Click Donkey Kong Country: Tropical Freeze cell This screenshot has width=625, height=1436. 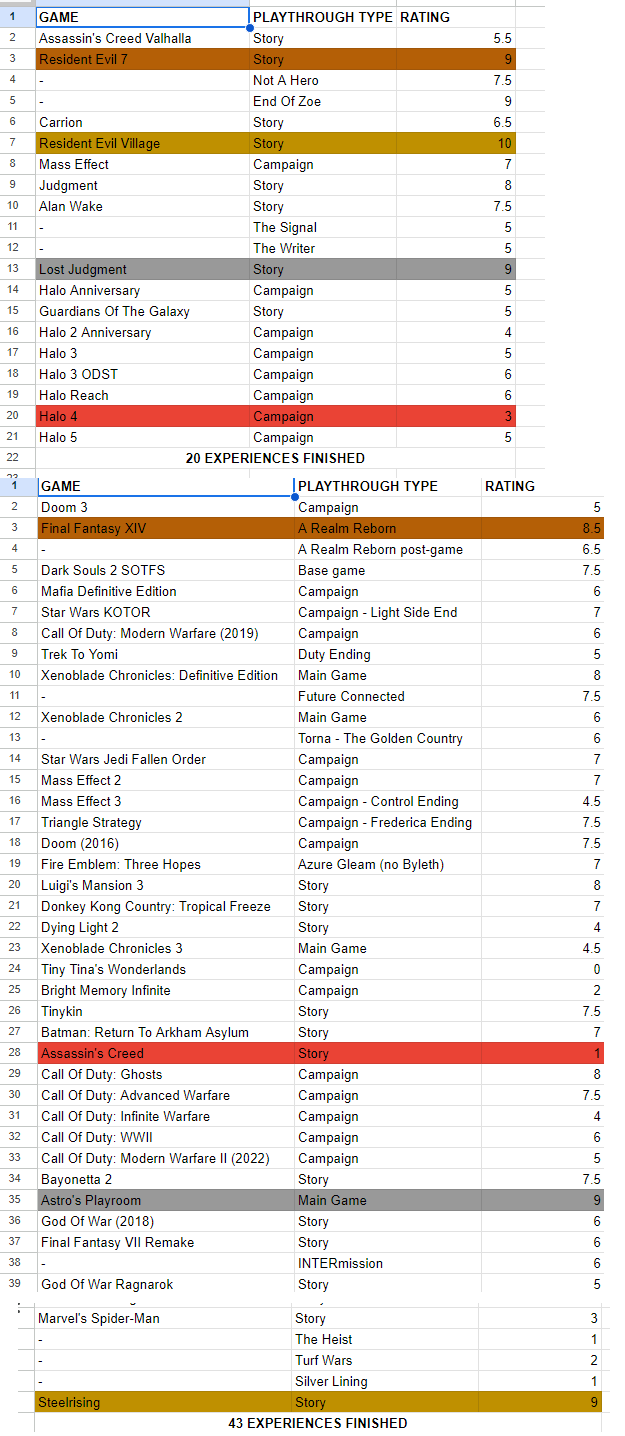tap(165, 906)
